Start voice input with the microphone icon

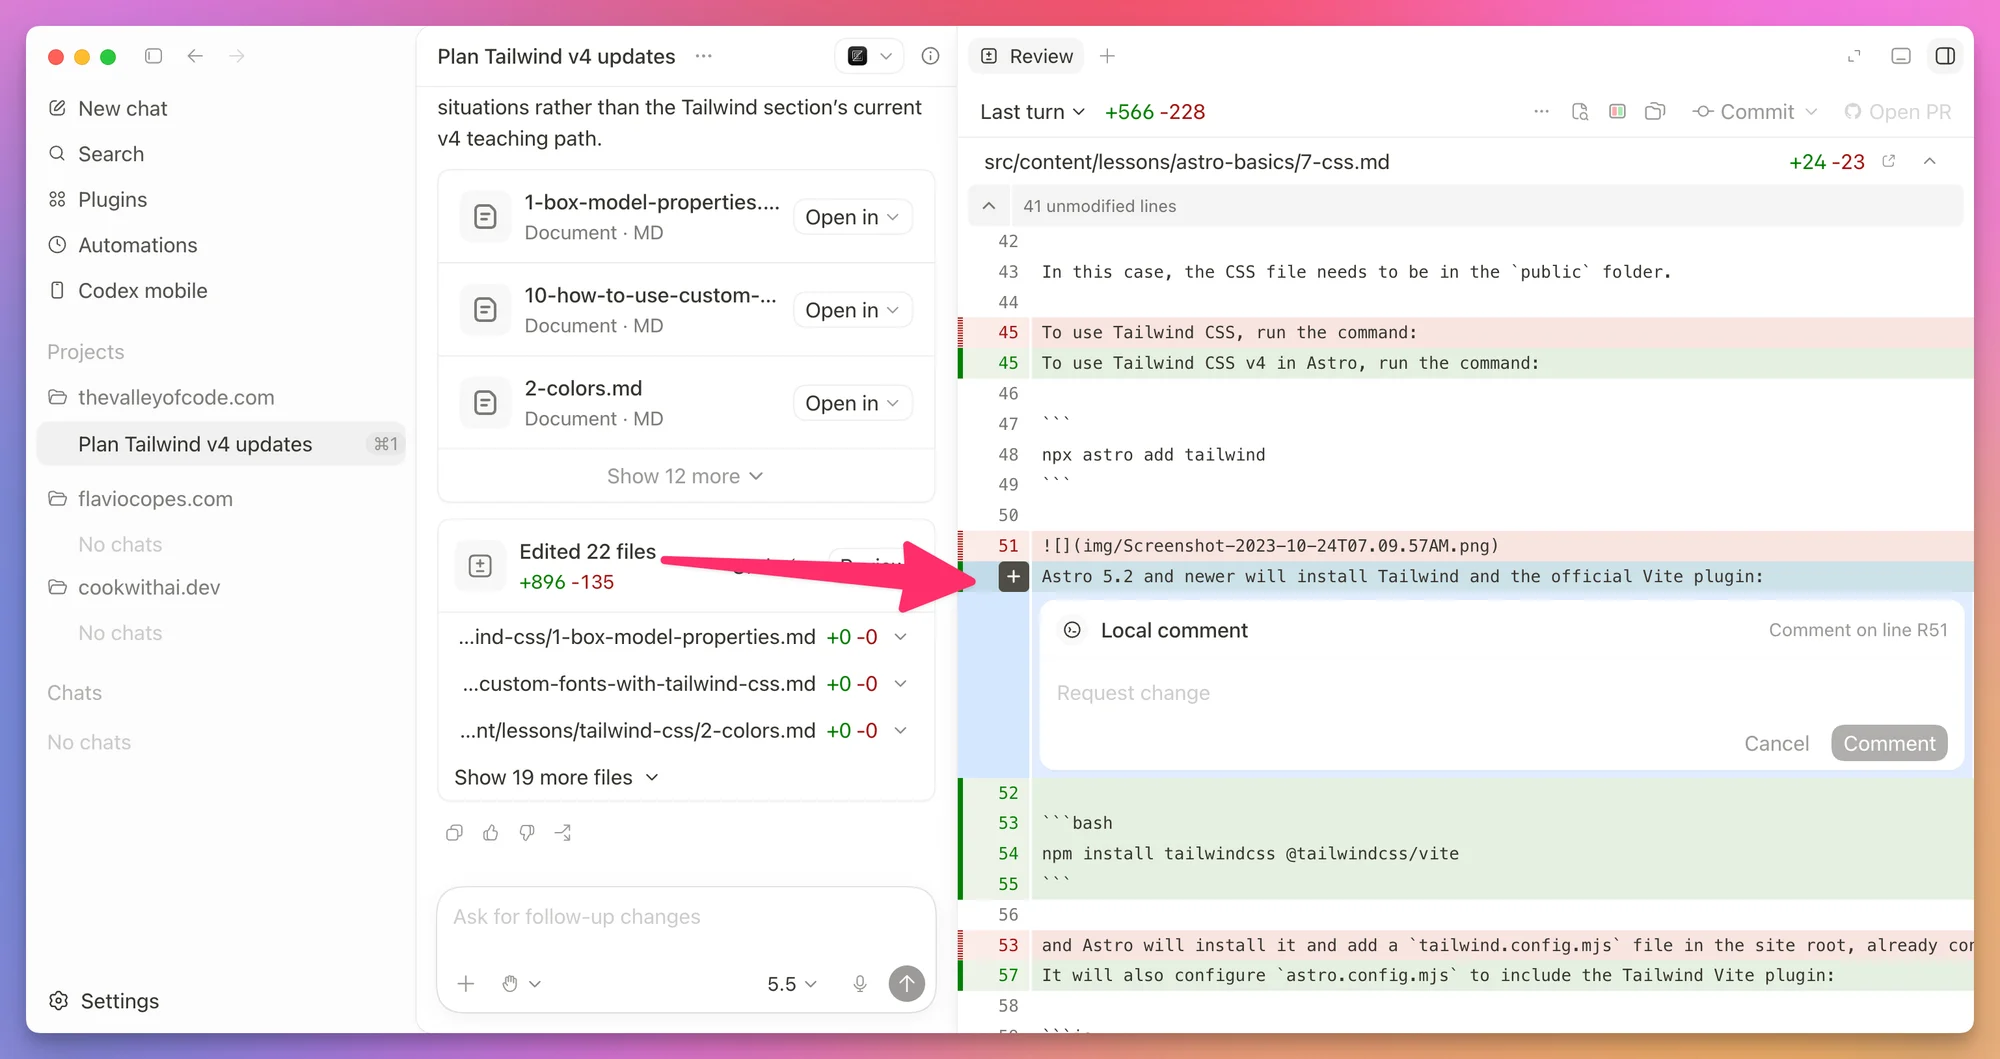[x=860, y=984]
